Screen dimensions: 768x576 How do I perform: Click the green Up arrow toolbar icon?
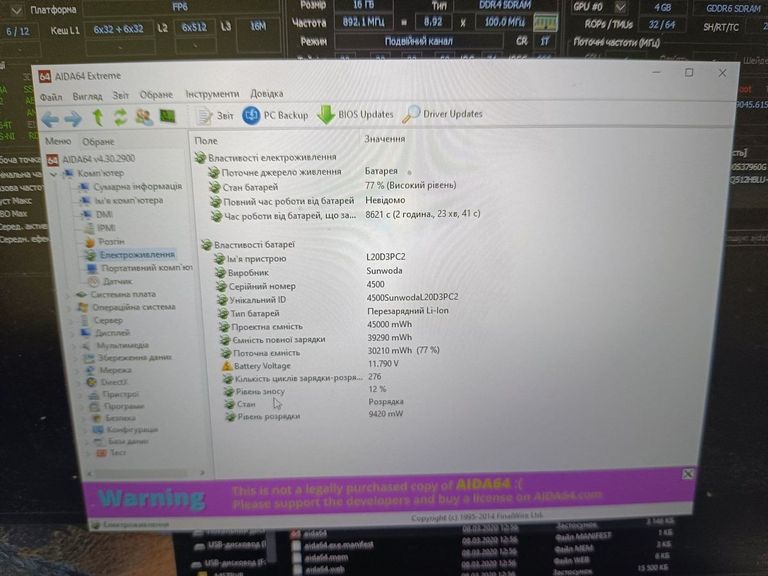[98, 118]
